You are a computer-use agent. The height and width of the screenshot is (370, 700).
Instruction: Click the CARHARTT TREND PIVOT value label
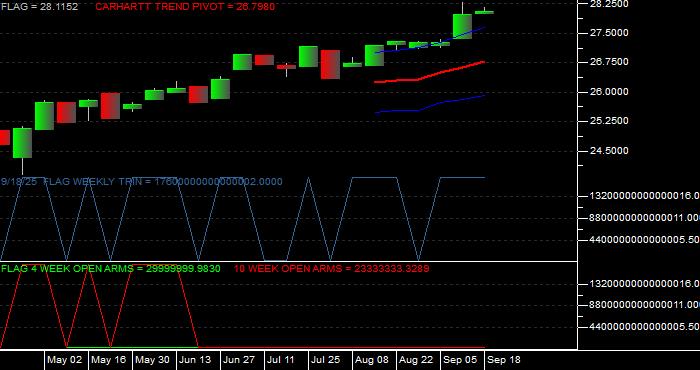185,7
